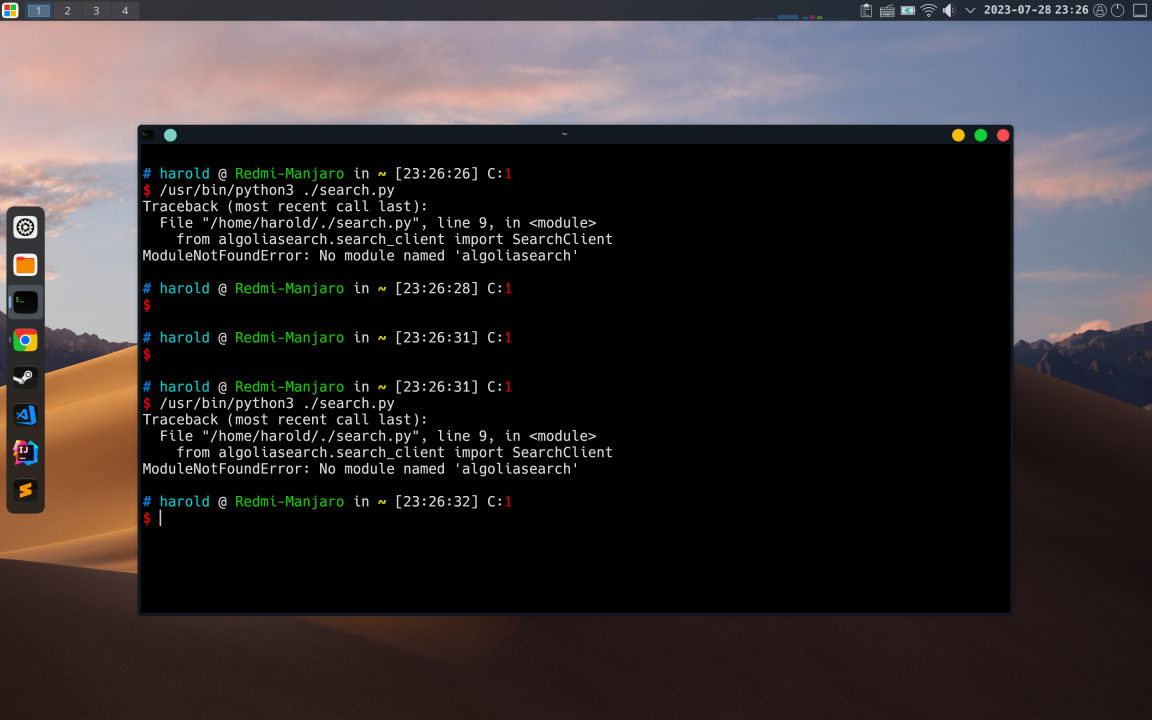The width and height of the screenshot is (1152, 720).
Task: Click the lock screen icon in panel
Action: tap(1100, 10)
